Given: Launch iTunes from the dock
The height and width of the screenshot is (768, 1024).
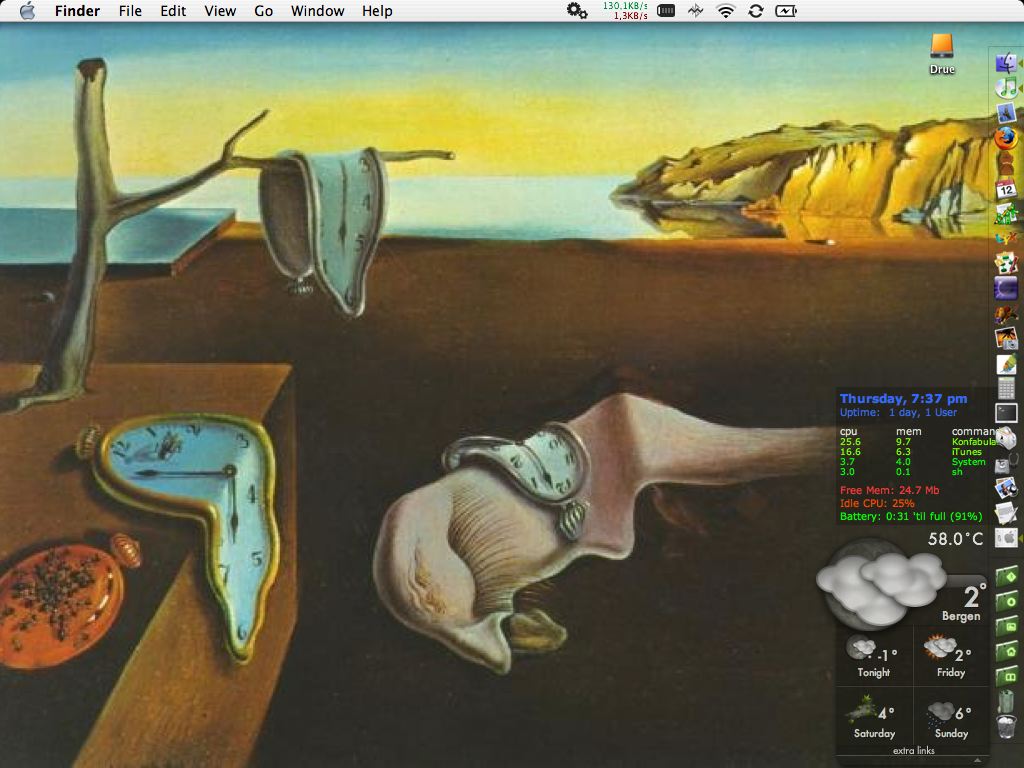Looking at the screenshot, I should [x=1006, y=87].
